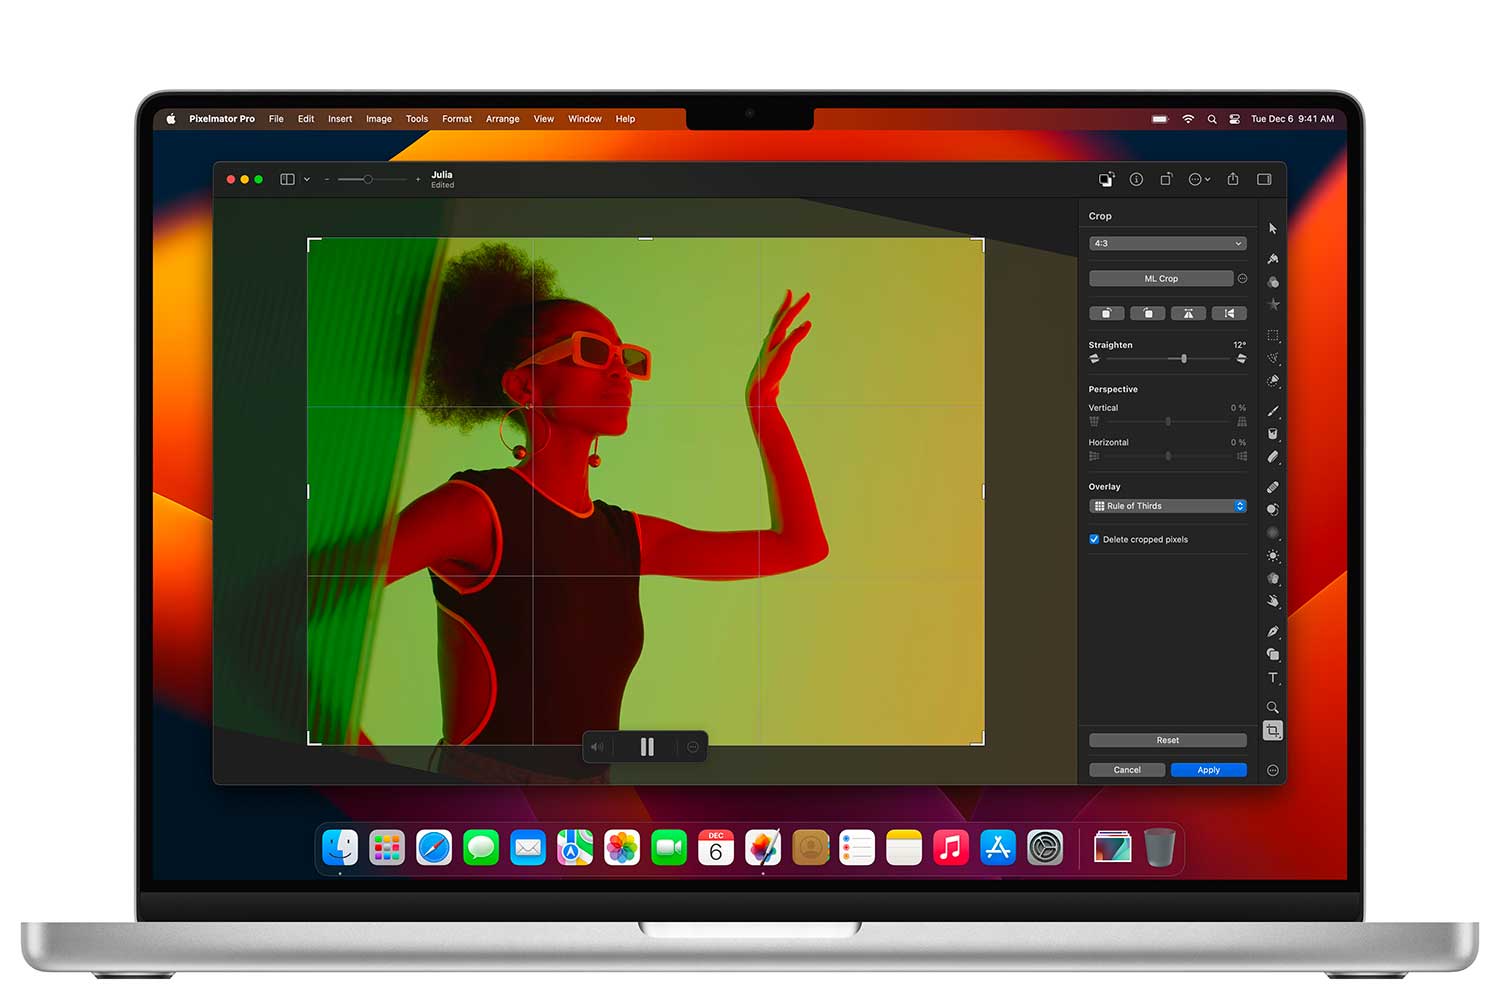Select the Arrange (arrow) tool
1500x988 pixels.
coord(1272,229)
